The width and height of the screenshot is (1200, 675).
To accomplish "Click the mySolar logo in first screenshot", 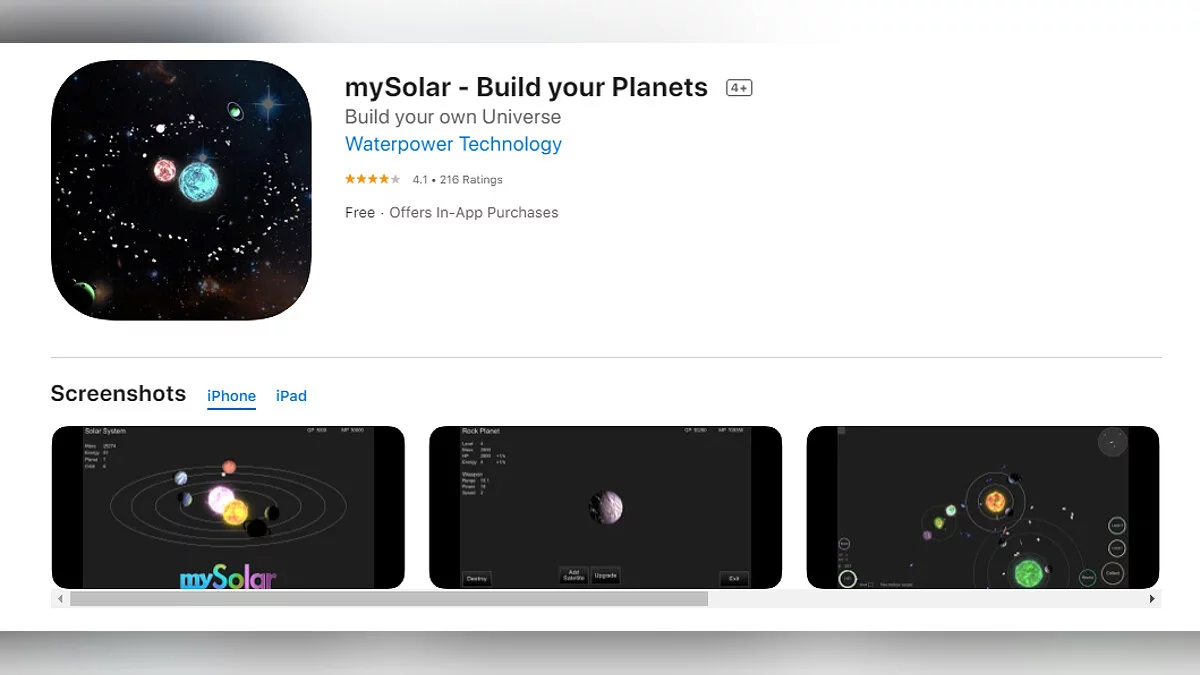I will (228, 579).
